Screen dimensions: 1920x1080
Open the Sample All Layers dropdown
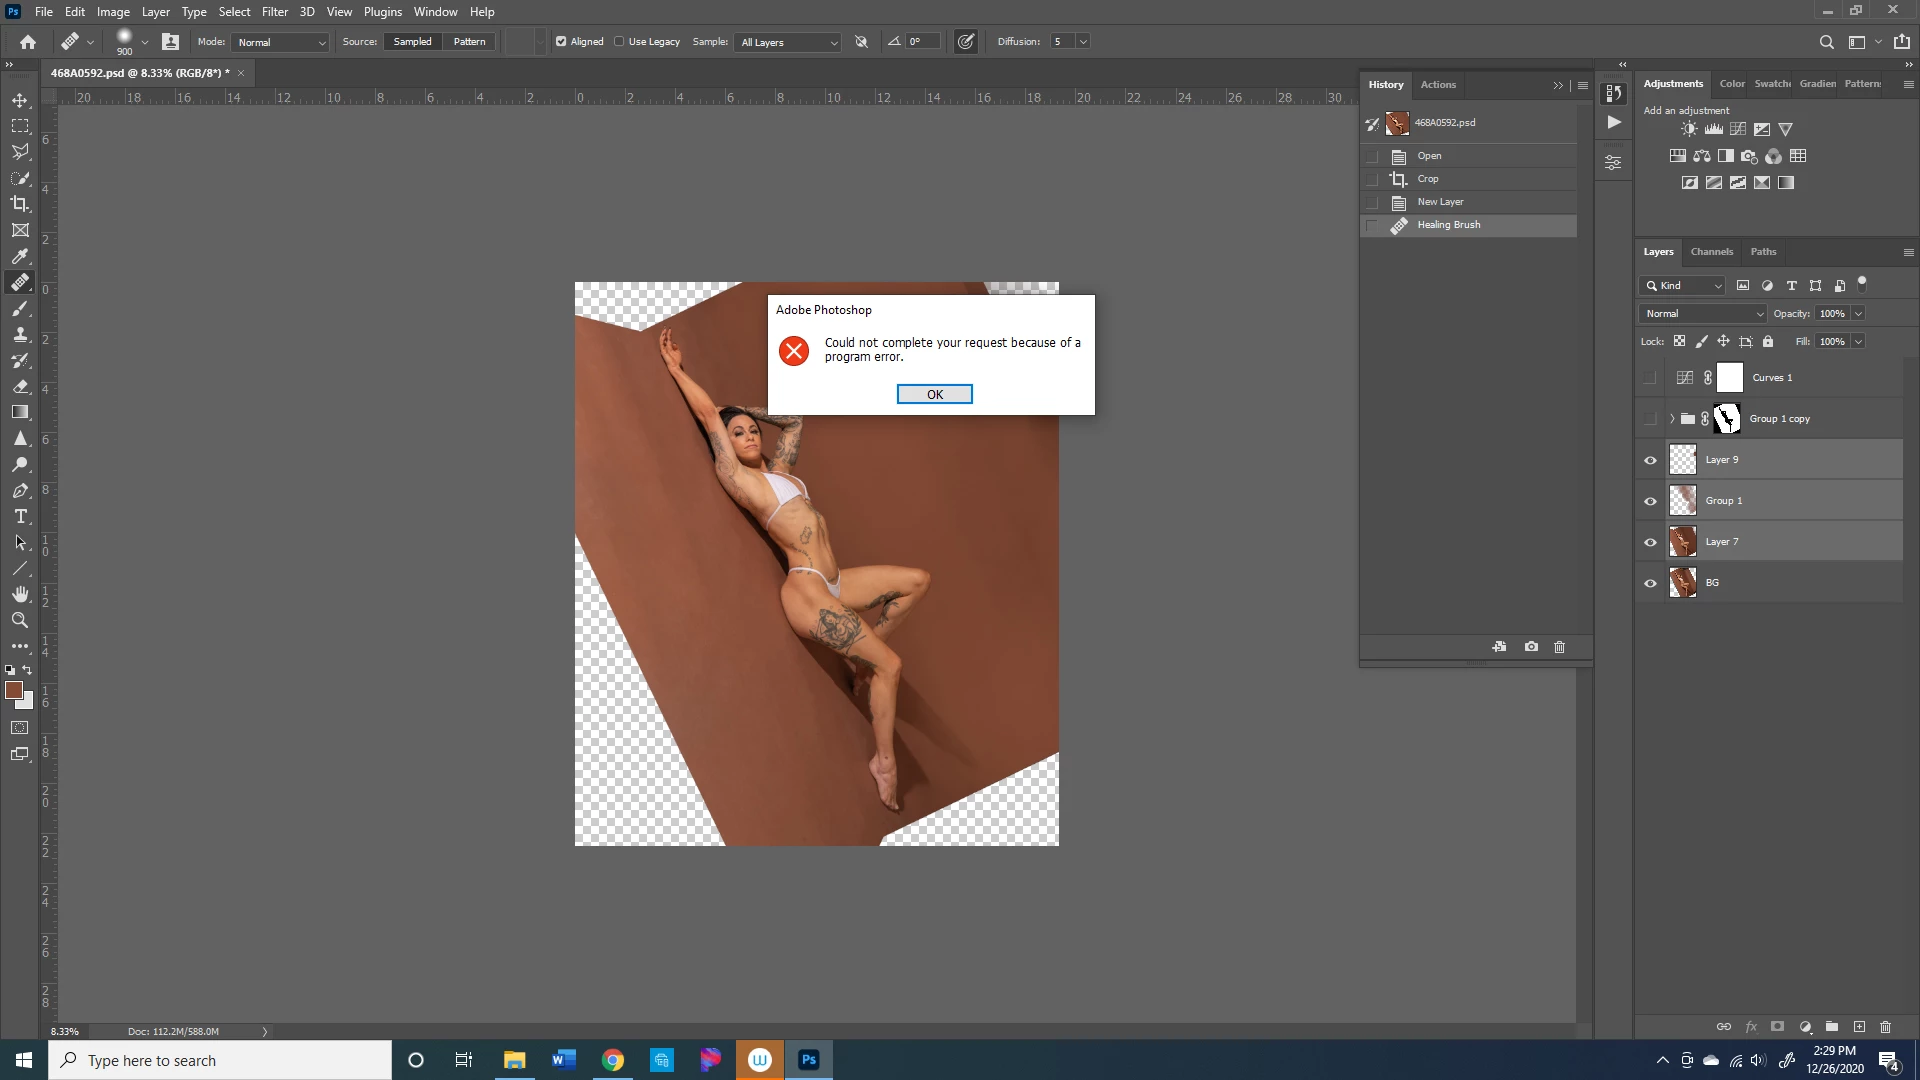[x=788, y=42]
